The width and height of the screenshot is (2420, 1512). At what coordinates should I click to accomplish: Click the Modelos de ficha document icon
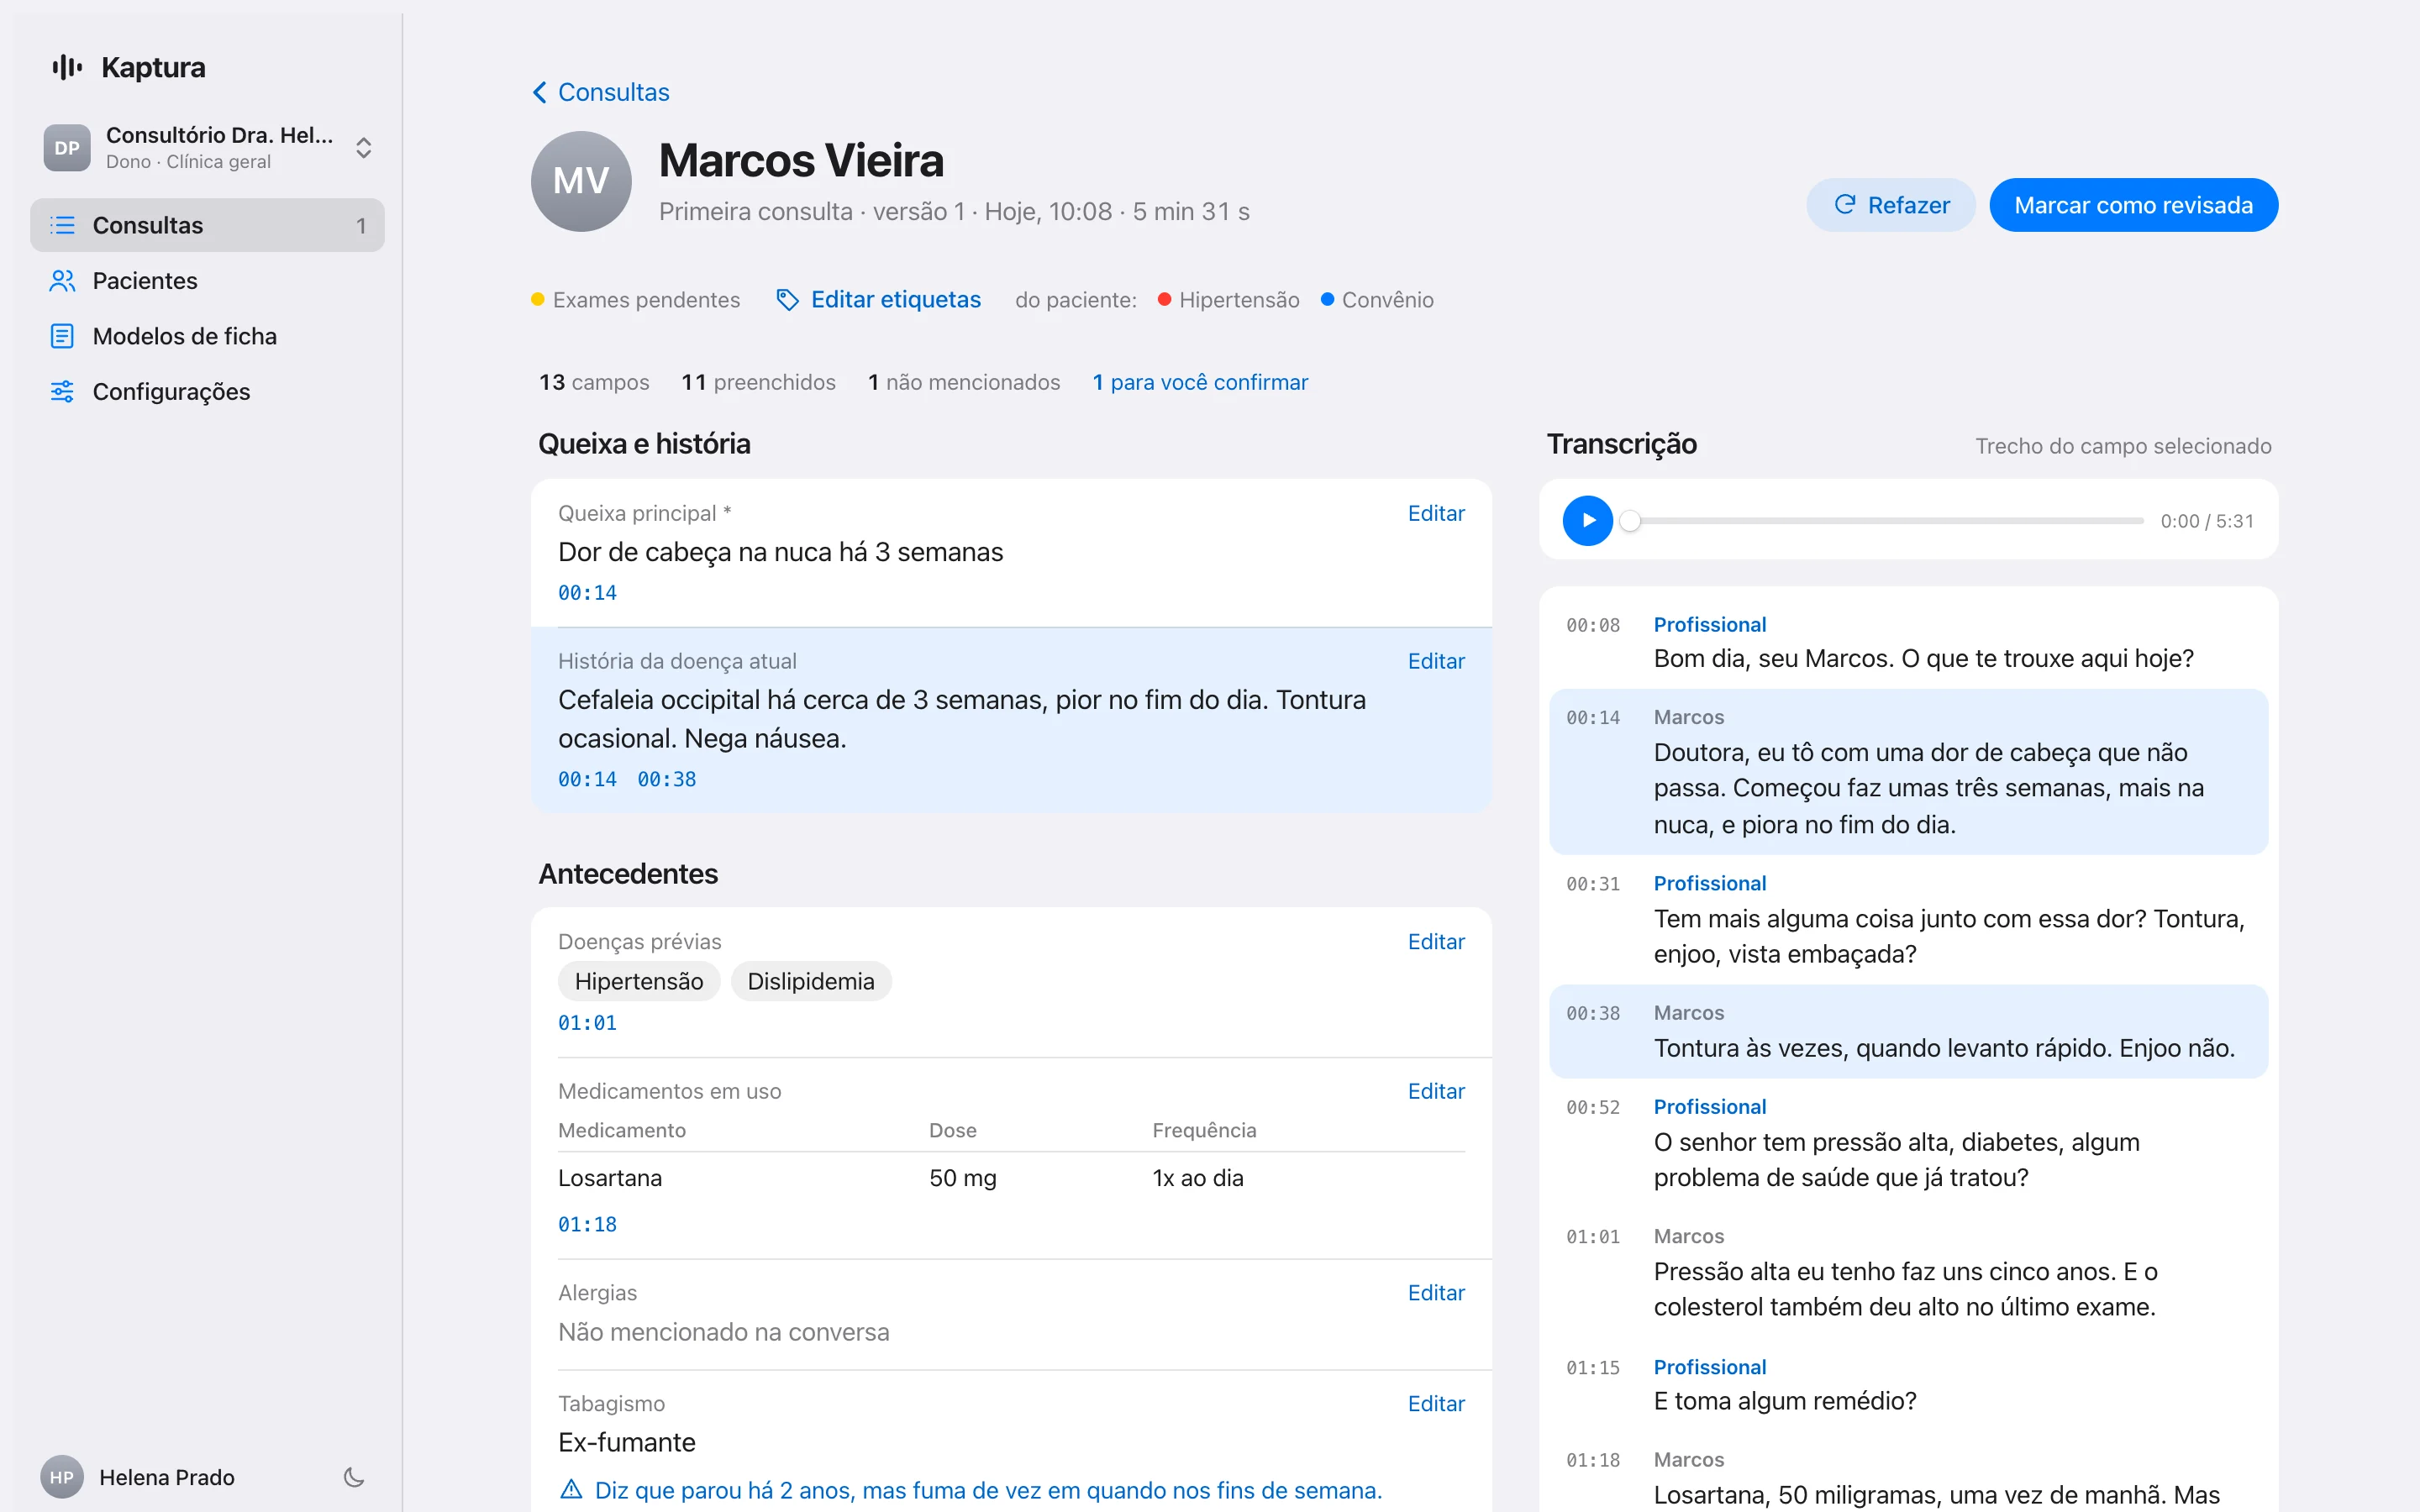[62, 336]
